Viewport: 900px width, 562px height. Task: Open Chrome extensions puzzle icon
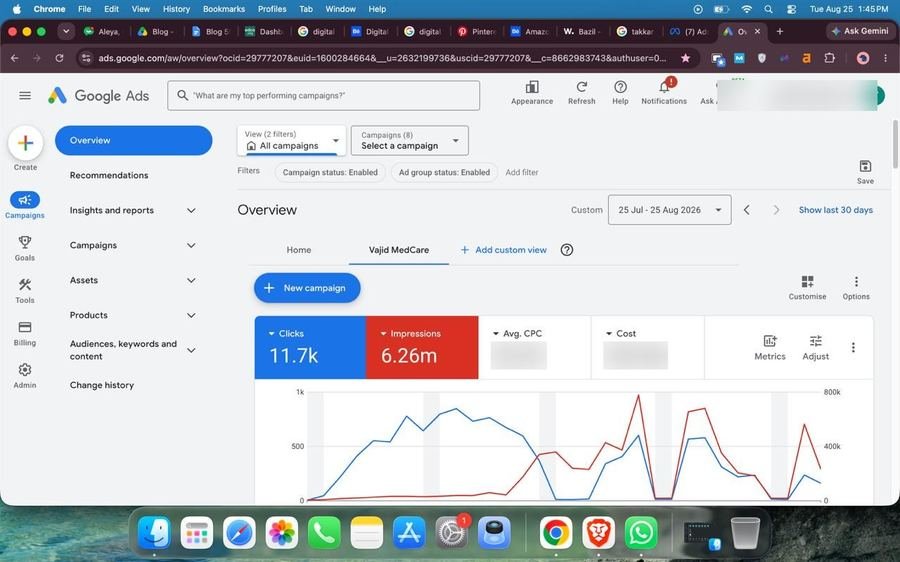pyautogui.click(x=829, y=58)
